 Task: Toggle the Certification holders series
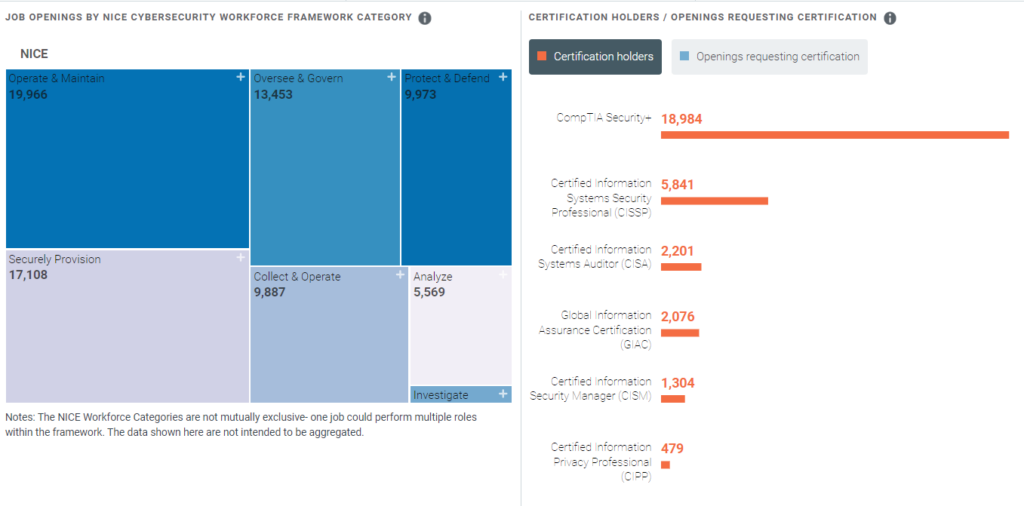point(595,57)
